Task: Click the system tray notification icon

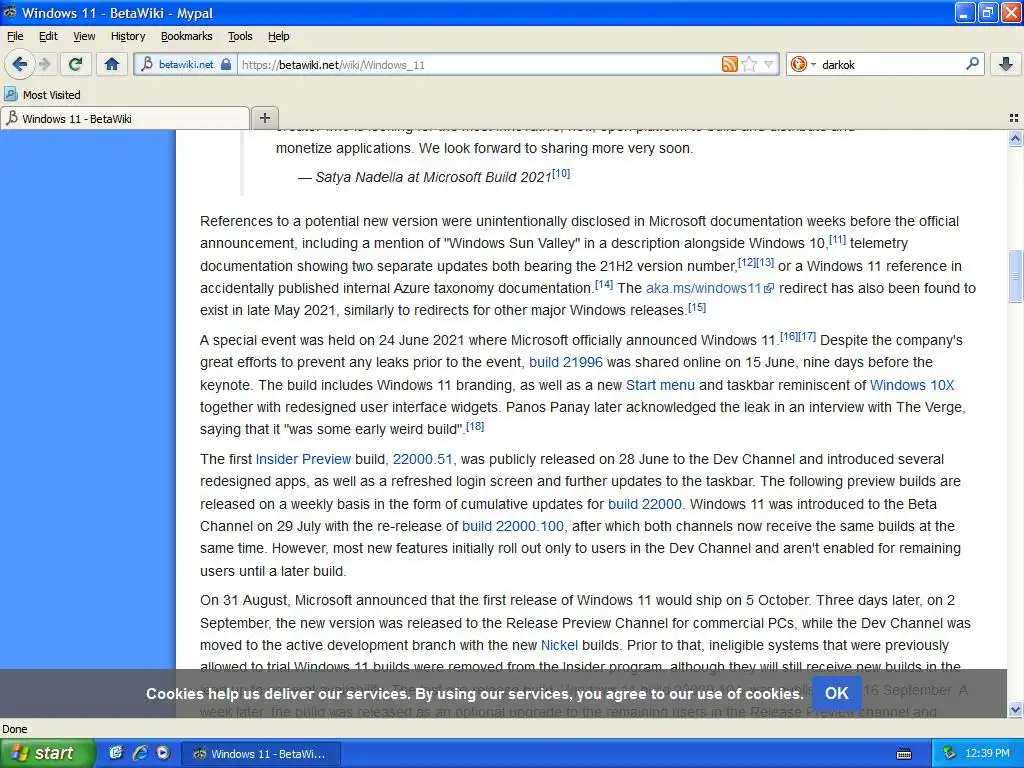Action: (950, 753)
